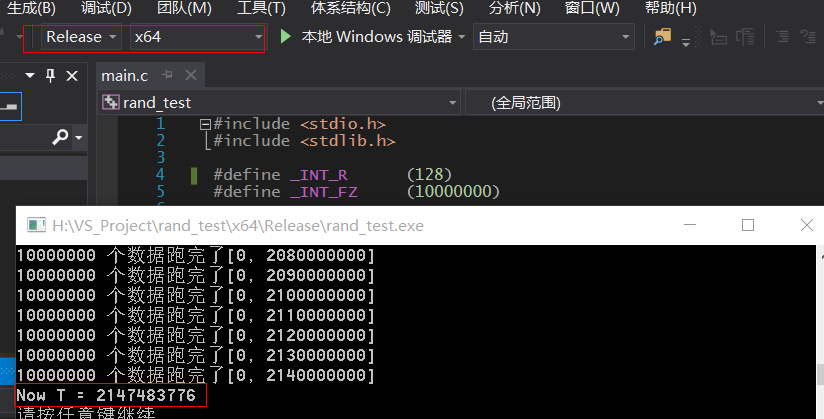Open the (全局范围) scope dropdown
824x419 pixels.
(x=645, y=103)
